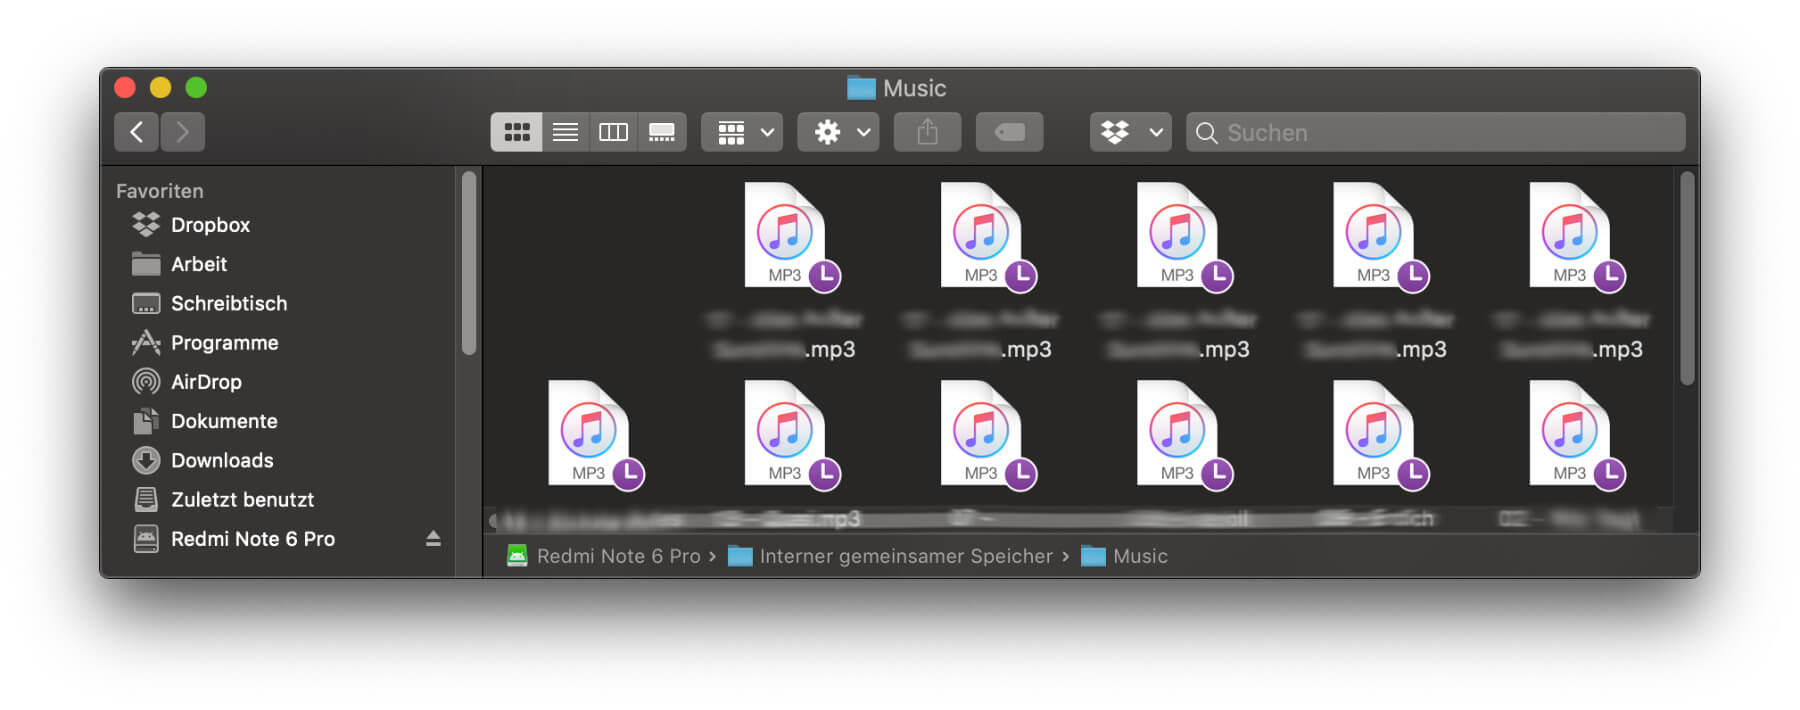Viewport: 1800px width, 710px height.
Task: Switch to column view mode
Action: click(x=613, y=132)
